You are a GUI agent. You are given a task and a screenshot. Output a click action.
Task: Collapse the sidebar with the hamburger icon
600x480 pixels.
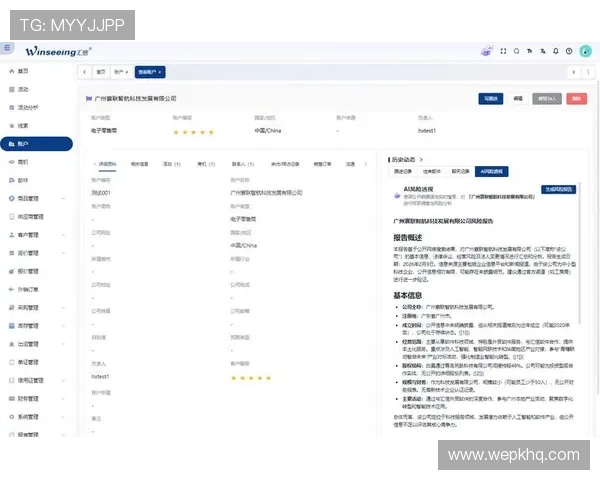[x=7, y=48]
